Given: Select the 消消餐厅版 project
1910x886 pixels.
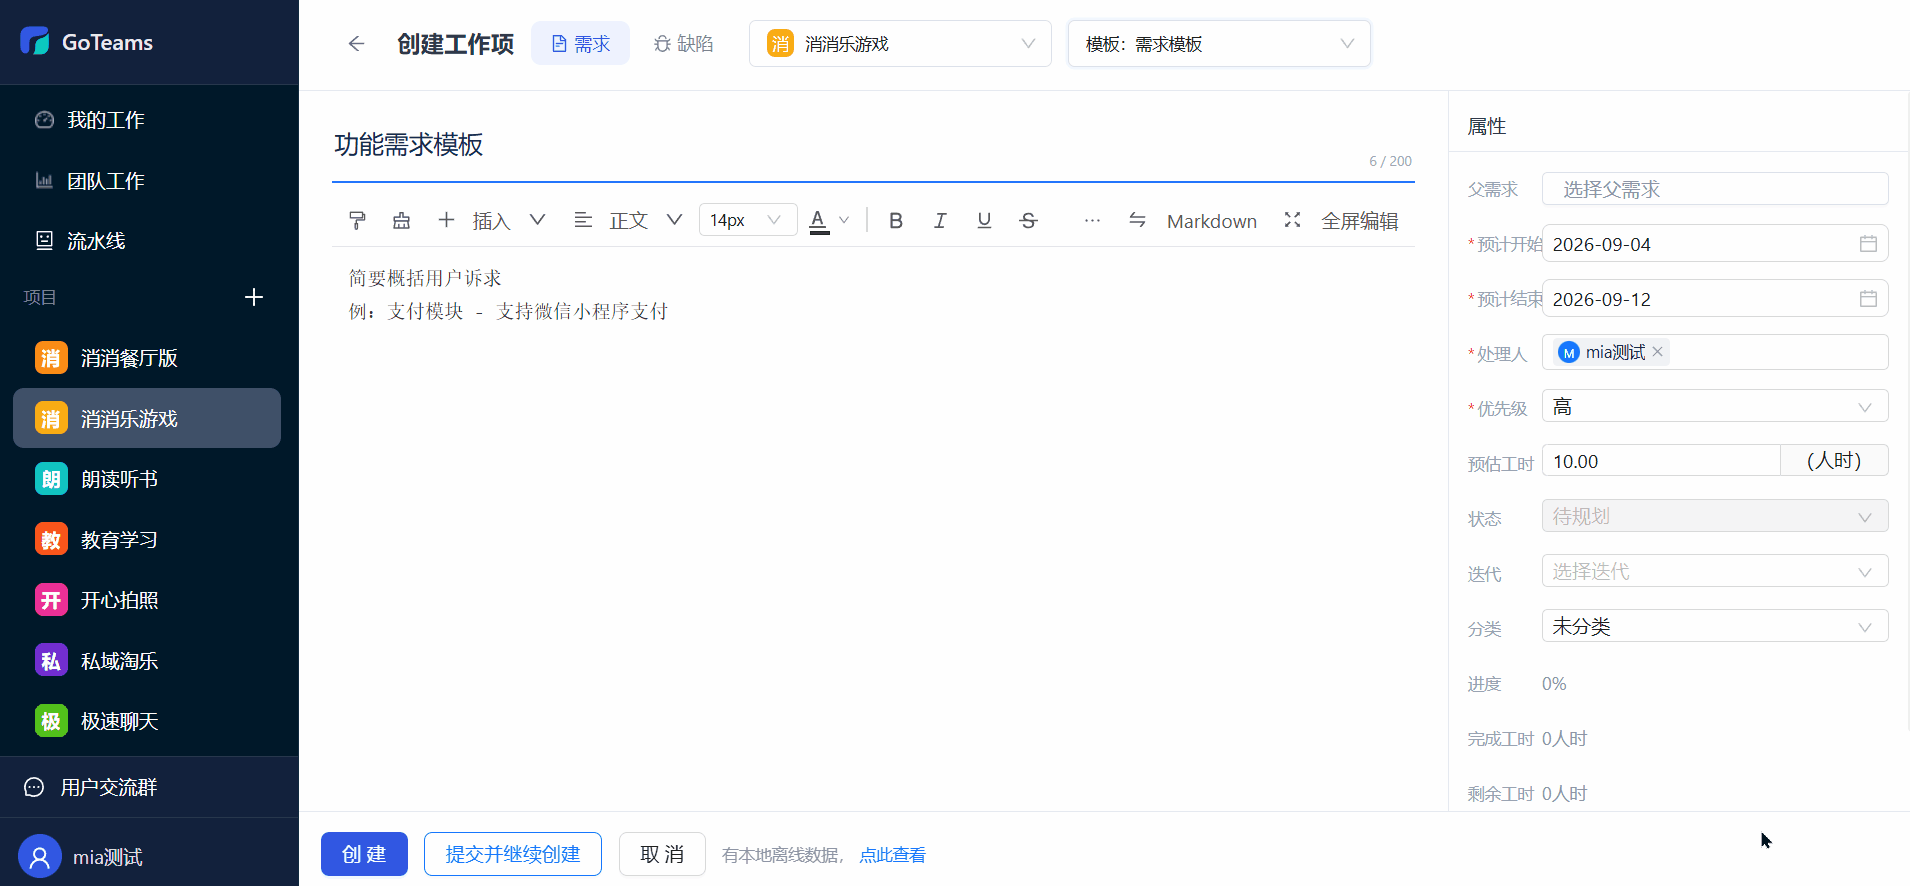Looking at the screenshot, I should pyautogui.click(x=147, y=358).
